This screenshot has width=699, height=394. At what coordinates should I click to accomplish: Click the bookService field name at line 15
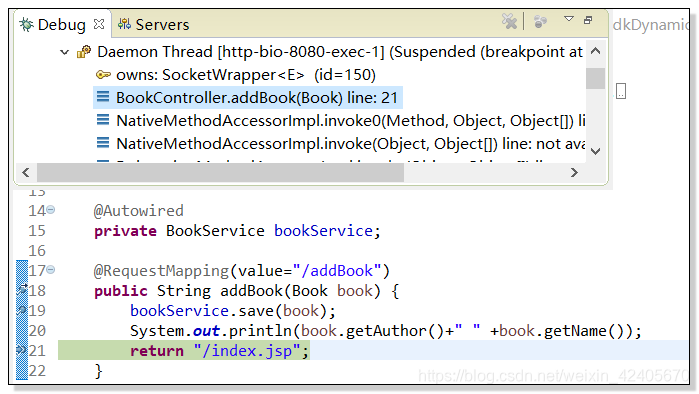point(323,231)
